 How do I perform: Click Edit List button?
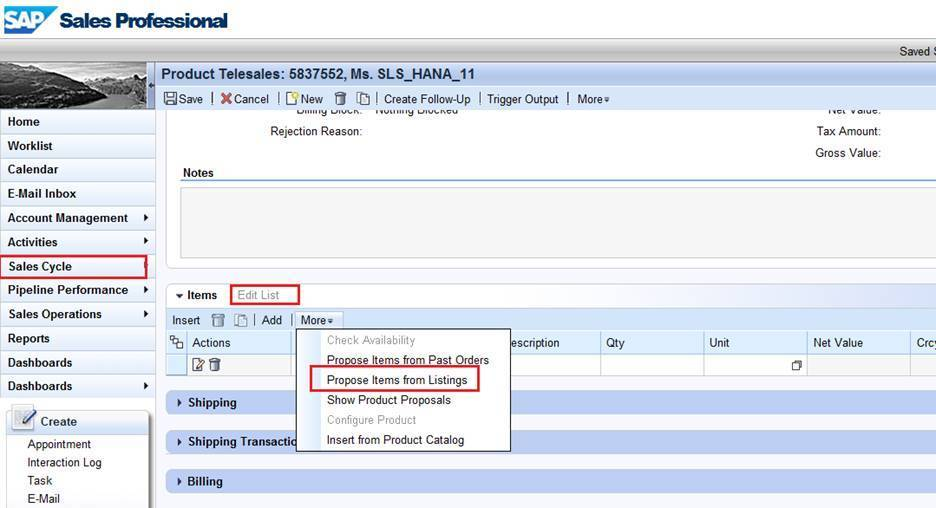click(x=258, y=295)
